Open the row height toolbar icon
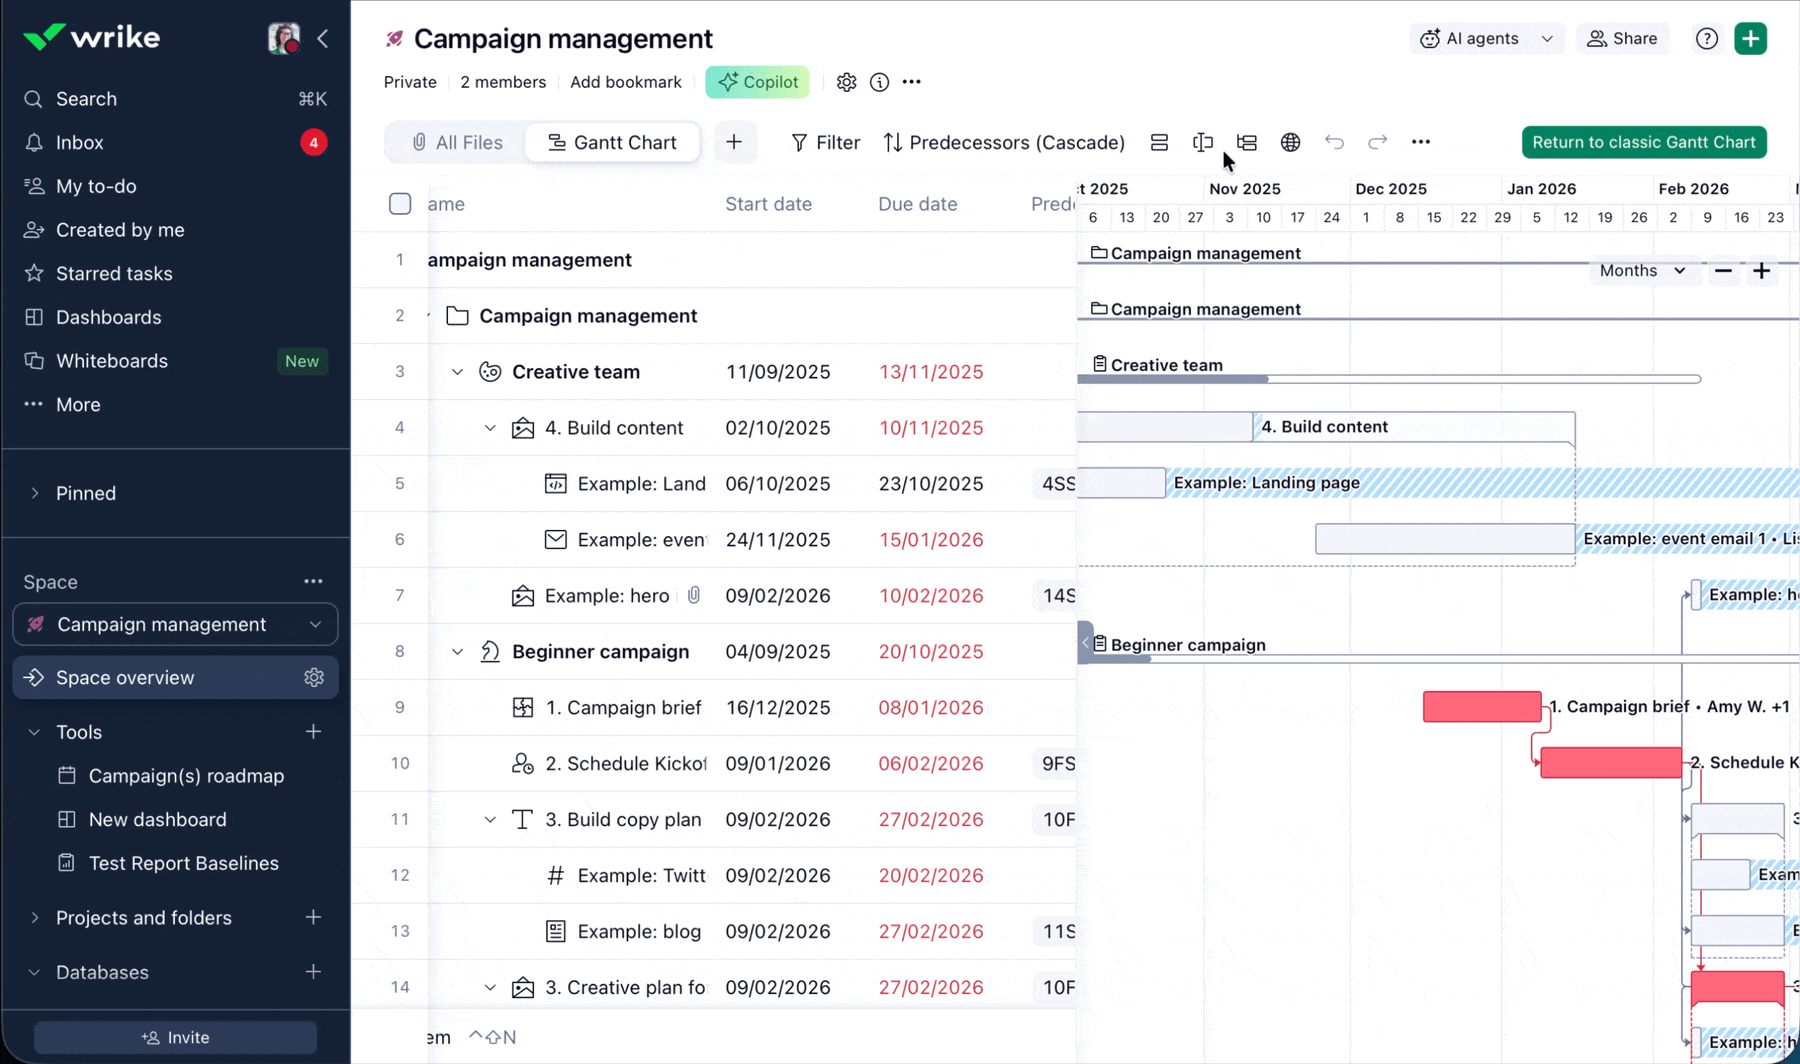Image resolution: width=1800 pixels, height=1064 pixels. pos(1159,143)
